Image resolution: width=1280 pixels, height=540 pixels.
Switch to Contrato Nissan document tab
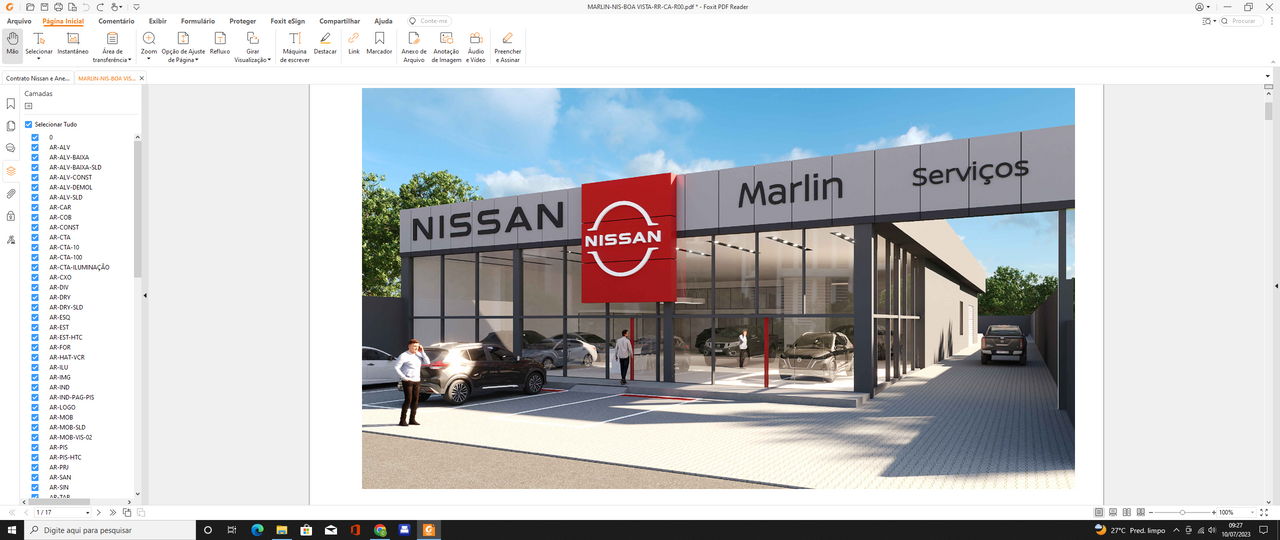pos(37,77)
